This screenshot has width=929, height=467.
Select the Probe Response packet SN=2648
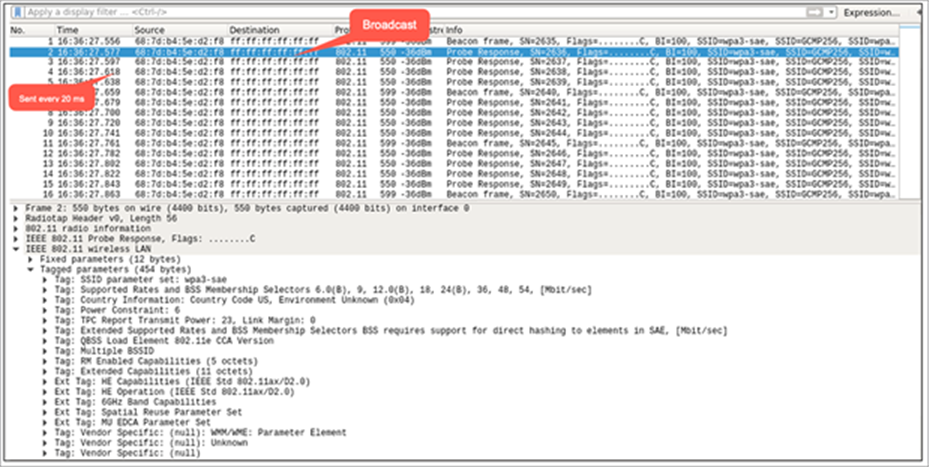click(x=454, y=174)
